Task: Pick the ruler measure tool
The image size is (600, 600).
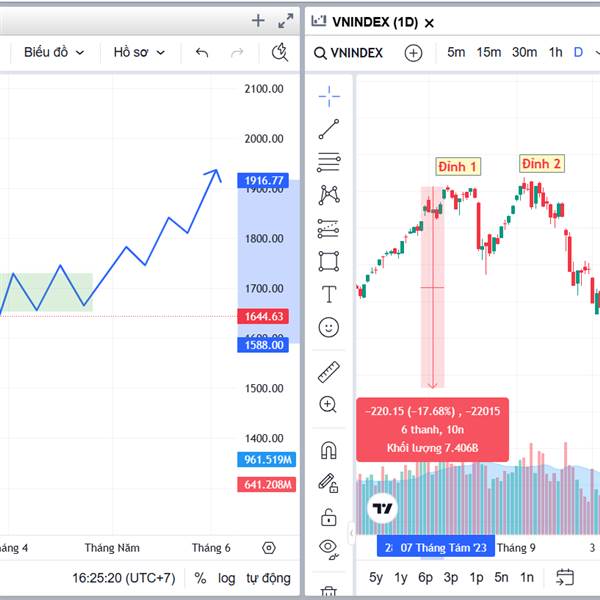Action: [x=329, y=372]
